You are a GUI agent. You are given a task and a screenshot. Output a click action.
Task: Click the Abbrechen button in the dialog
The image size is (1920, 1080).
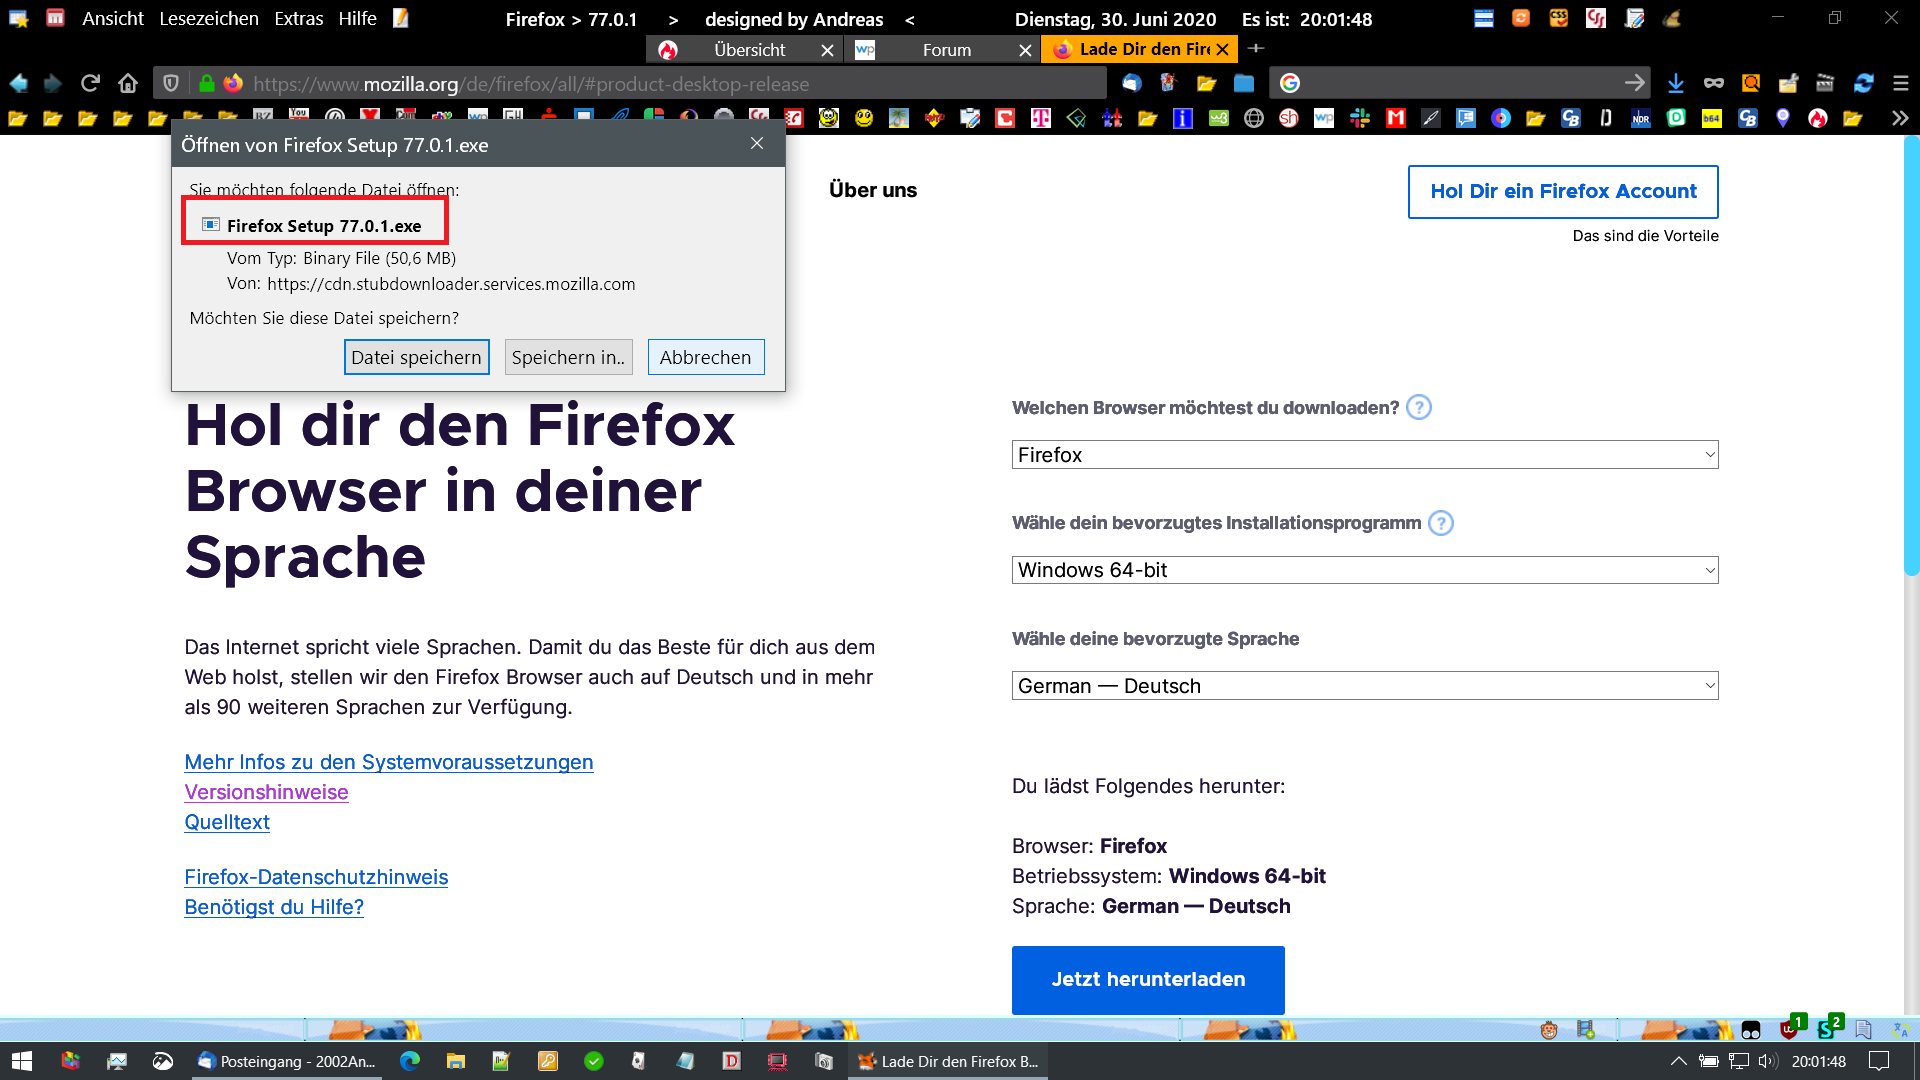click(705, 357)
